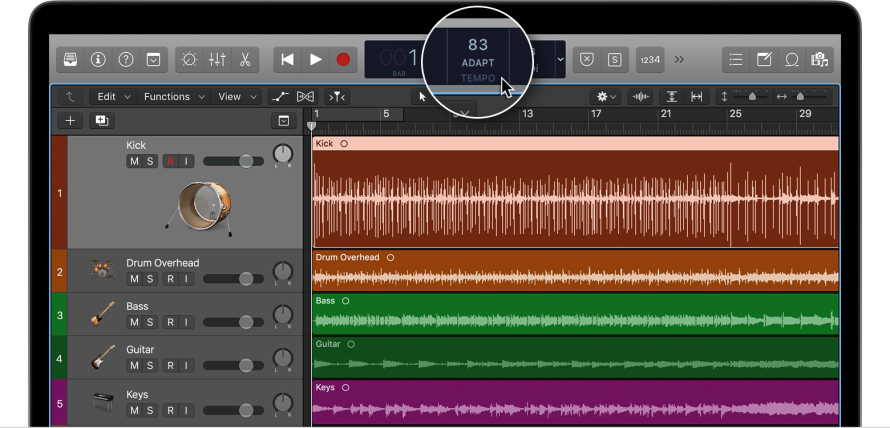890x428 pixels.
Task: Enable Solo mode S button in control bar
Action: point(615,60)
